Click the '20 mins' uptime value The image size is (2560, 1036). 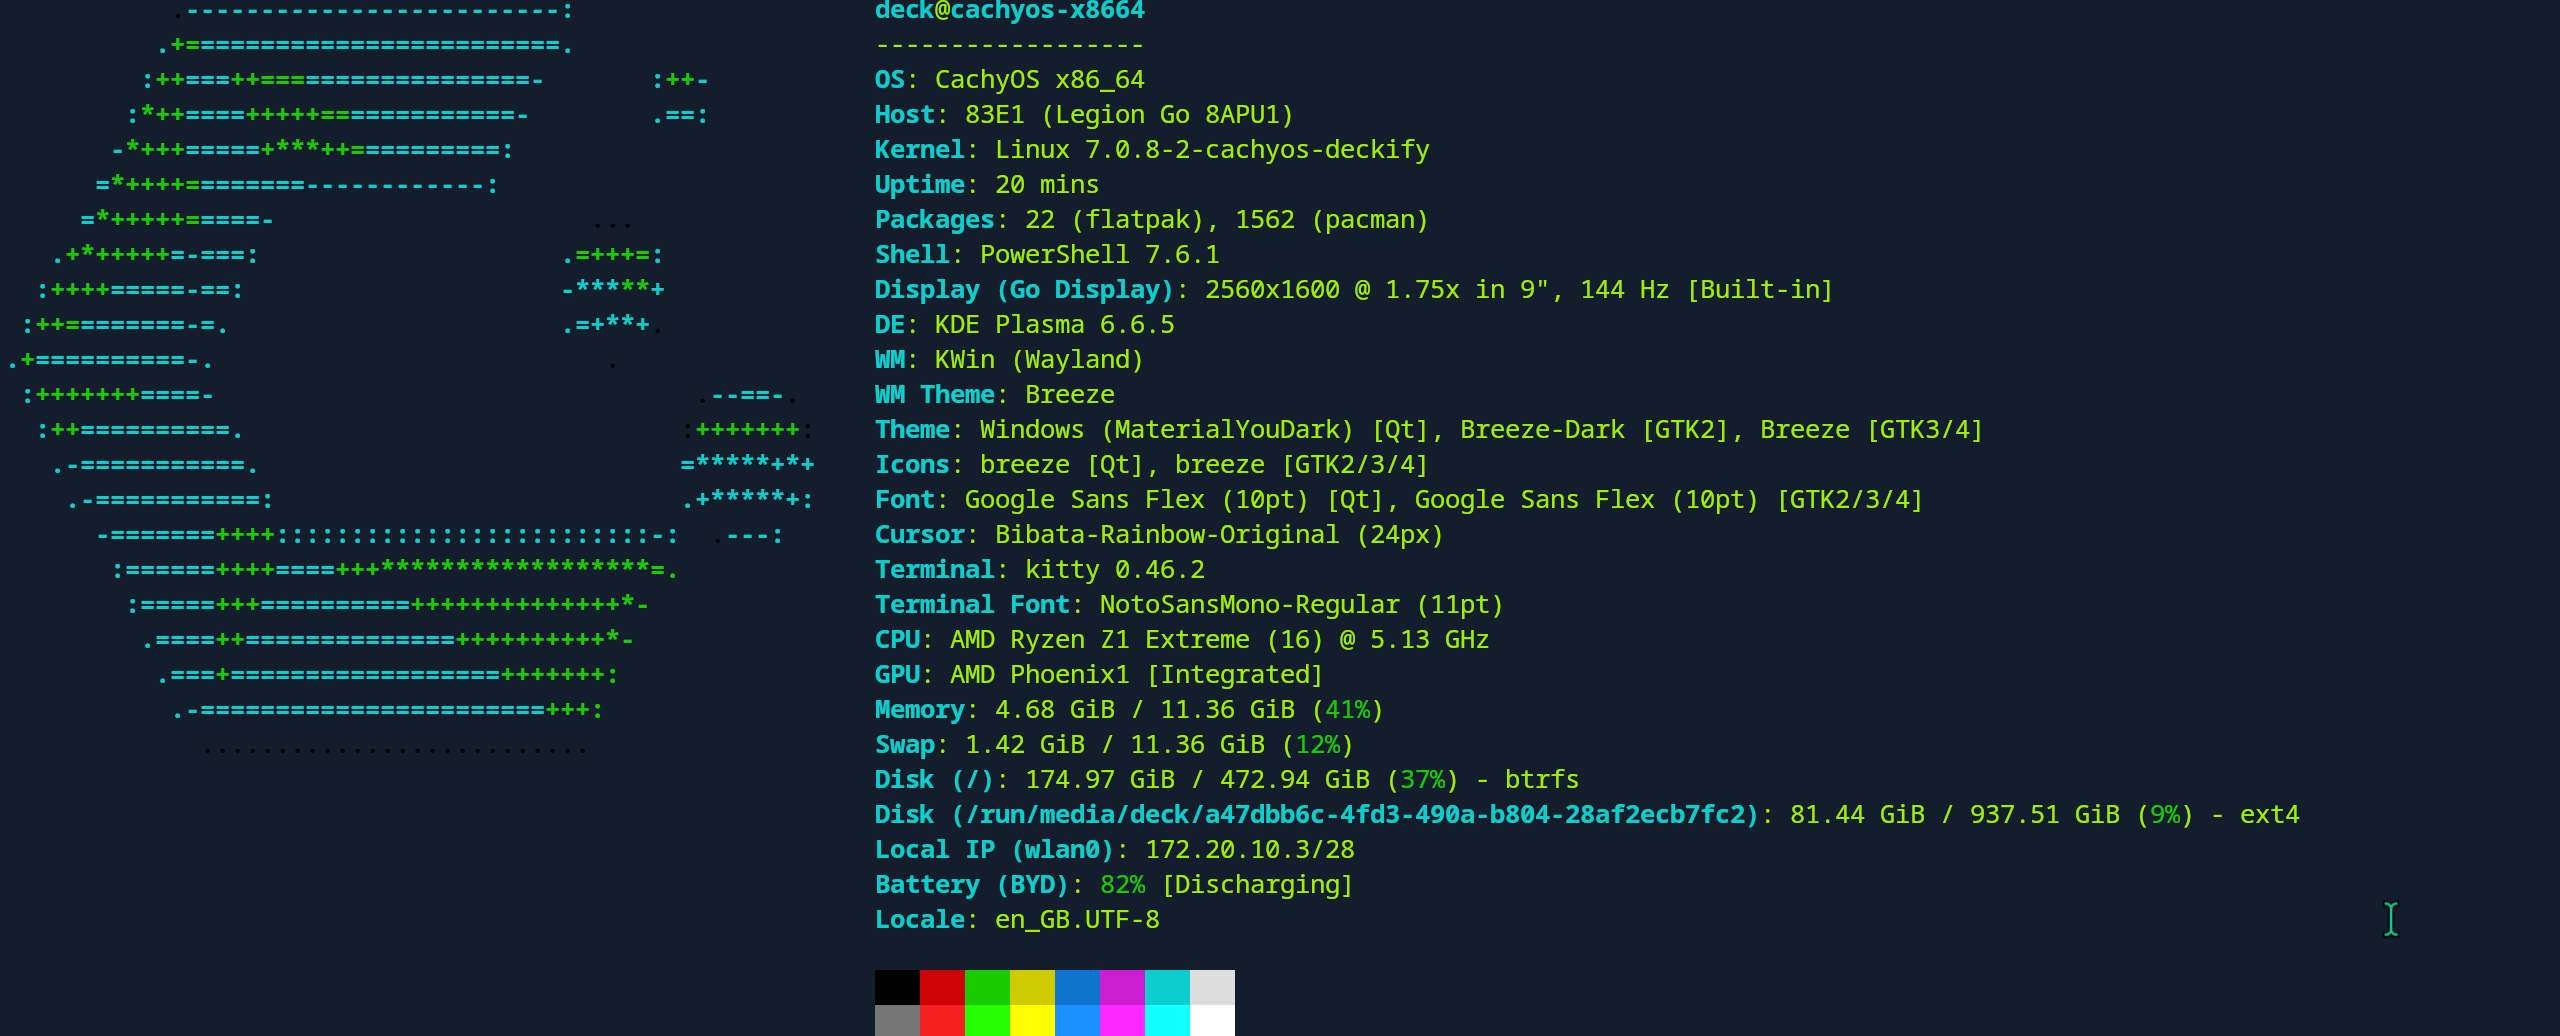point(1047,185)
